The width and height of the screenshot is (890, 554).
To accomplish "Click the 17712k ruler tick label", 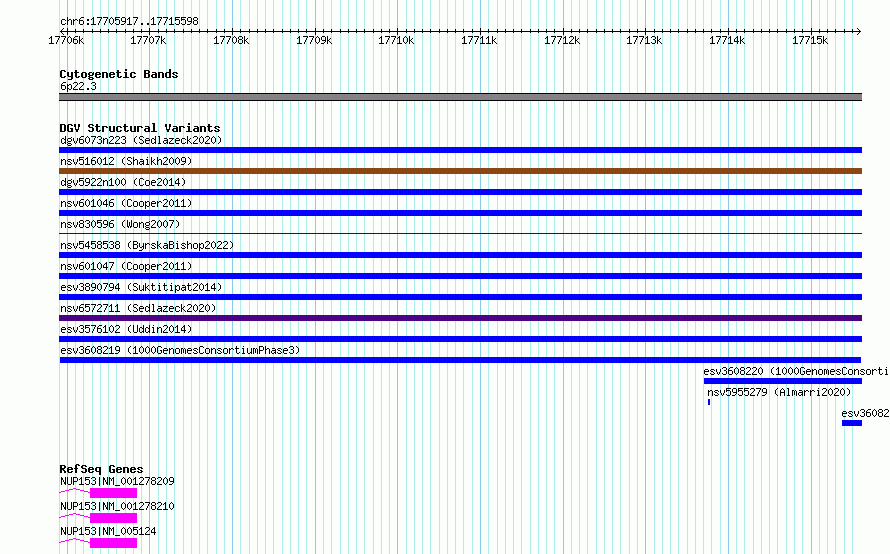I will point(562,40).
